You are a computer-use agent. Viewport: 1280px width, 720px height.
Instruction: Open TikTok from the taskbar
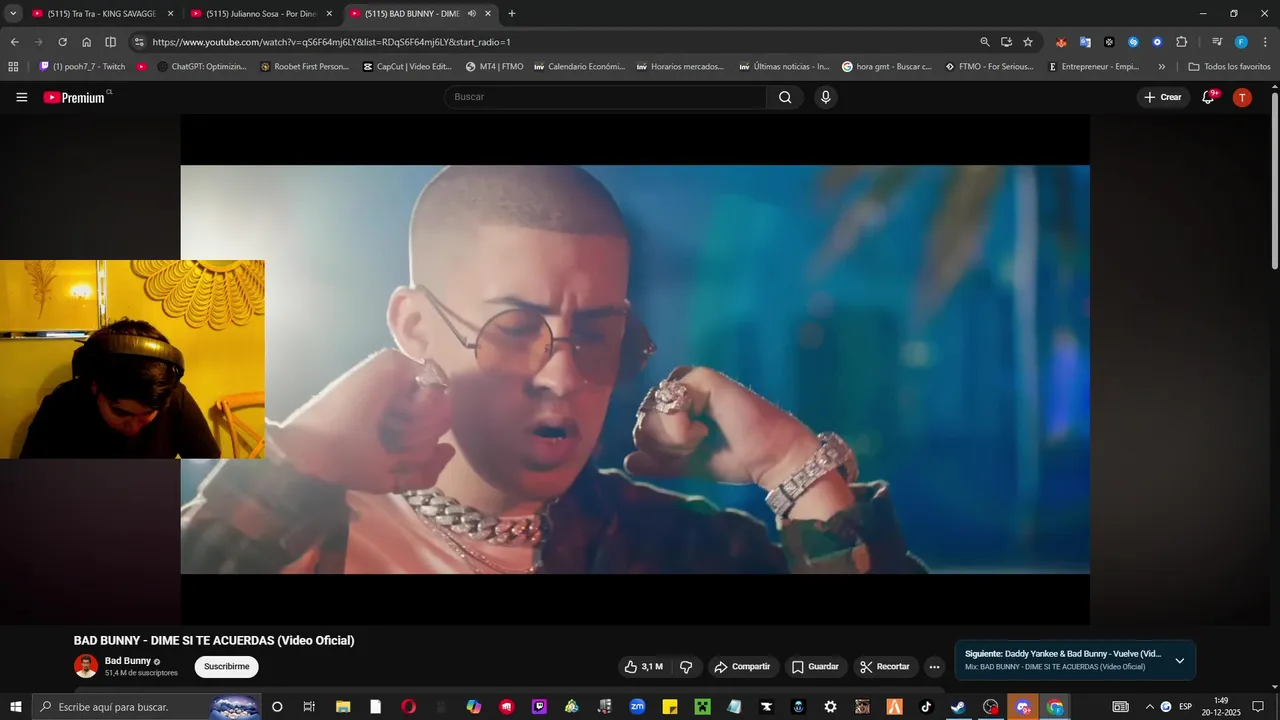pyautogui.click(x=926, y=707)
